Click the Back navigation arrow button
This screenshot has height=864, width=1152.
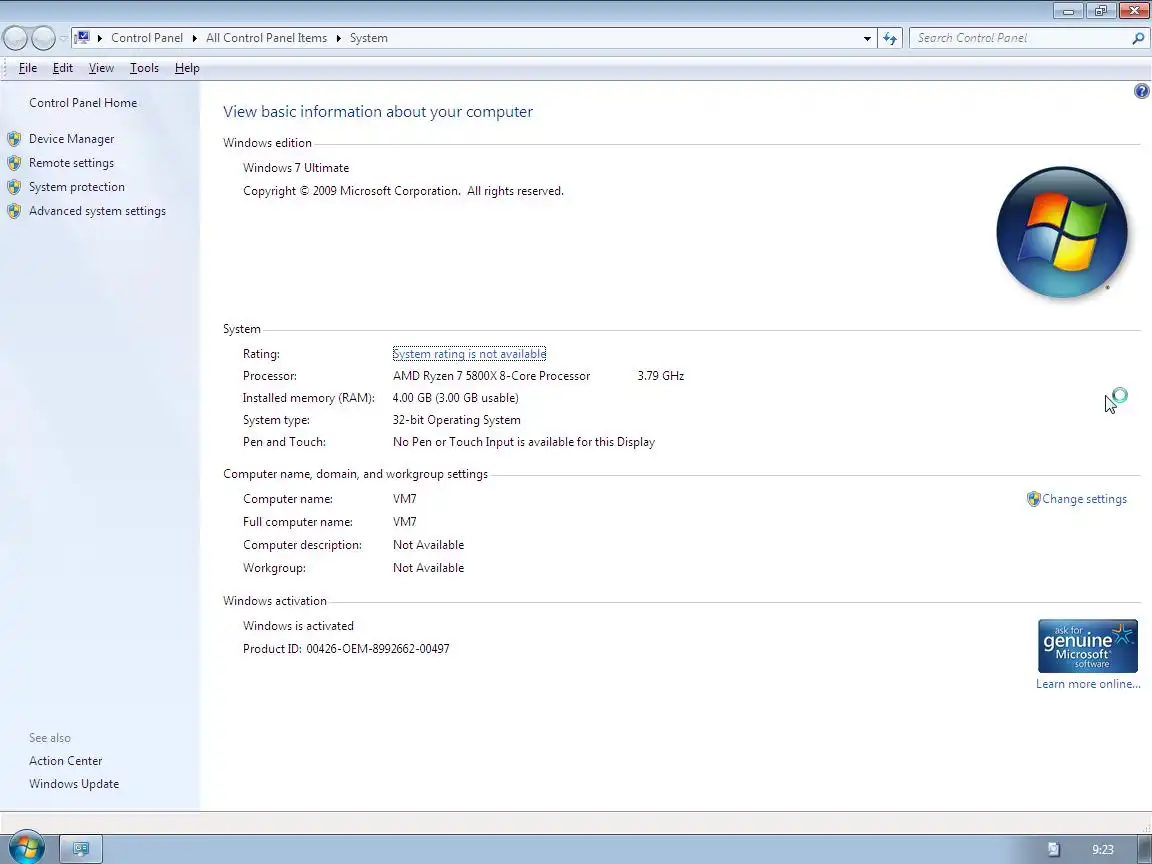[15, 38]
